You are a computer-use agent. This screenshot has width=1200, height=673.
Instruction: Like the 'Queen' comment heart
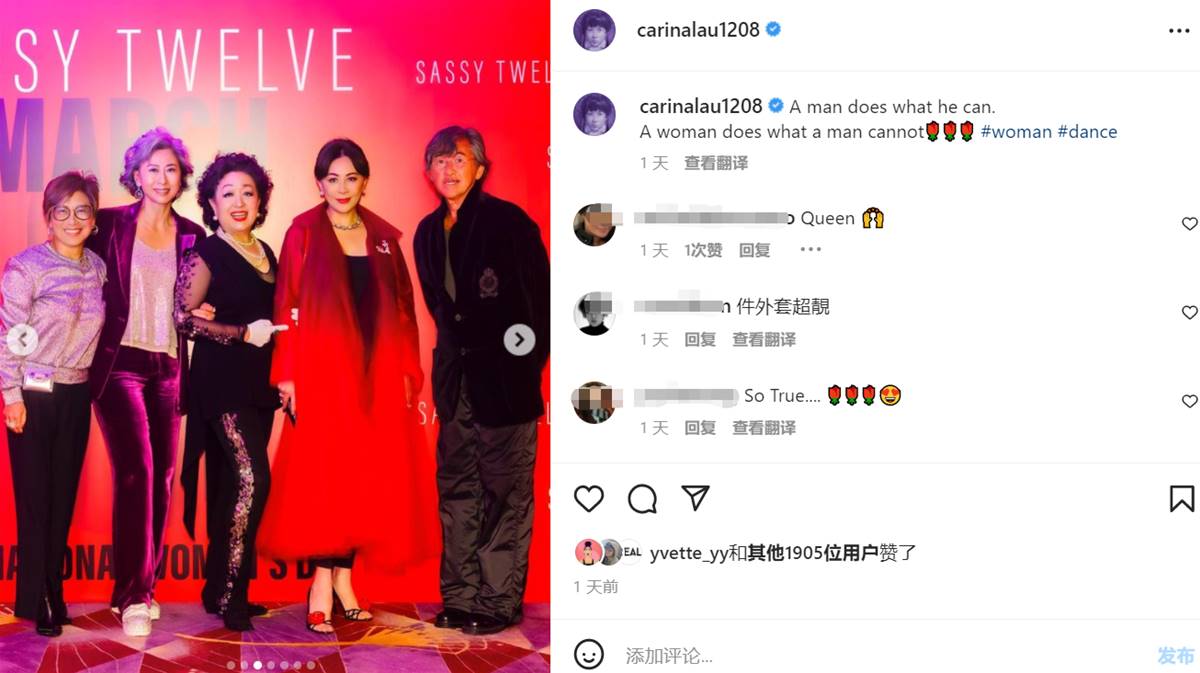tap(1189, 224)
